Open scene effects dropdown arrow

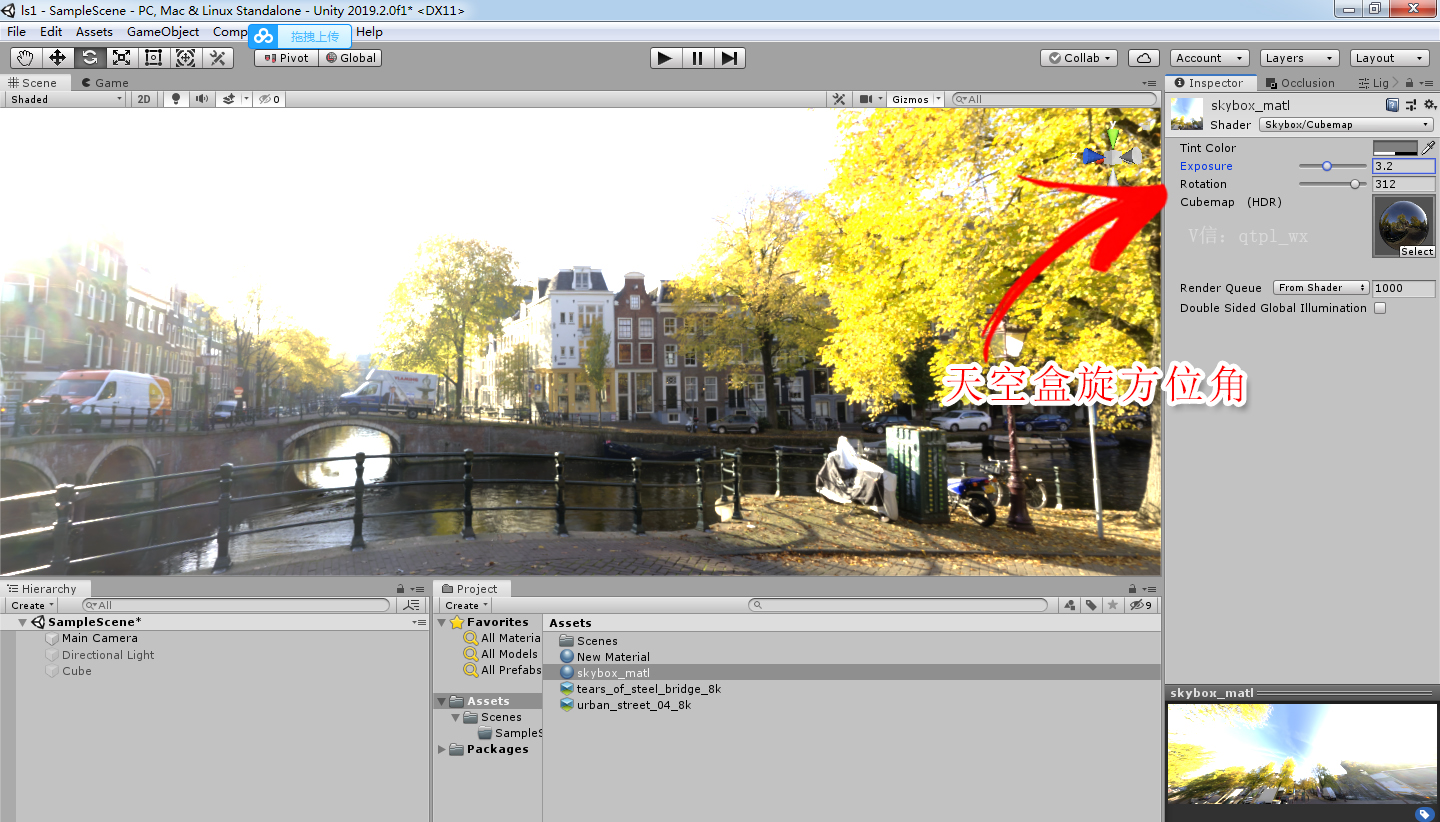pyautogui.click(x=246, y=99)
